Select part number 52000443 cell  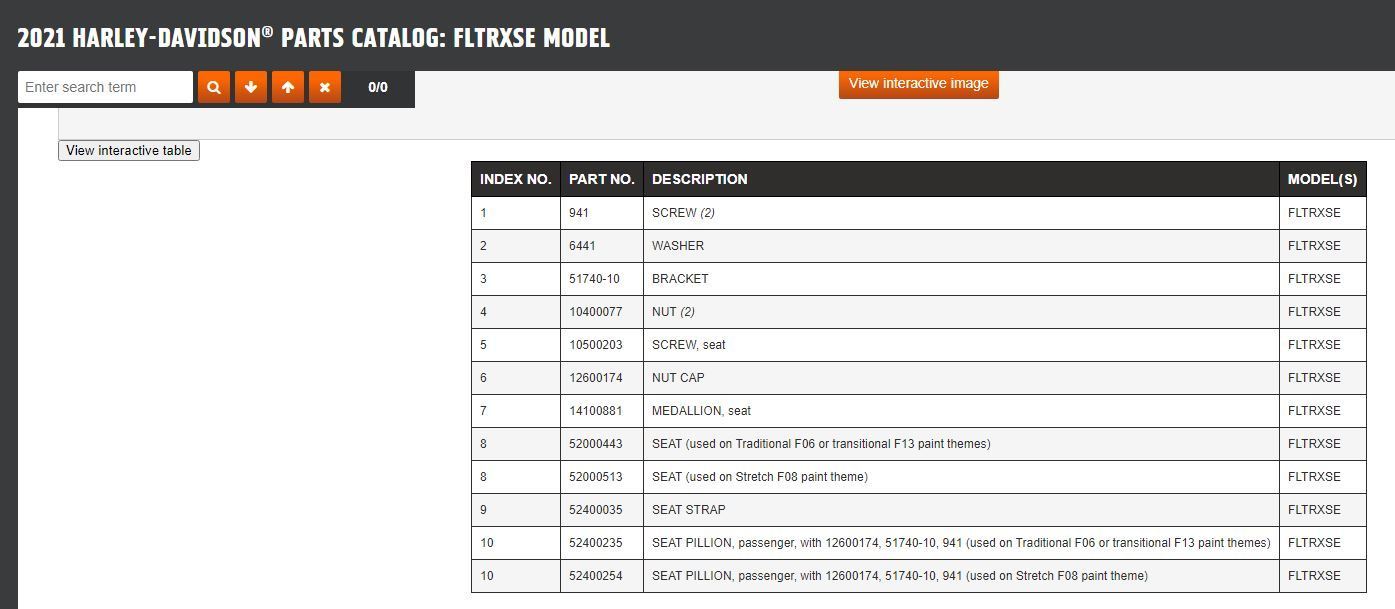click(x=595, y=444)
